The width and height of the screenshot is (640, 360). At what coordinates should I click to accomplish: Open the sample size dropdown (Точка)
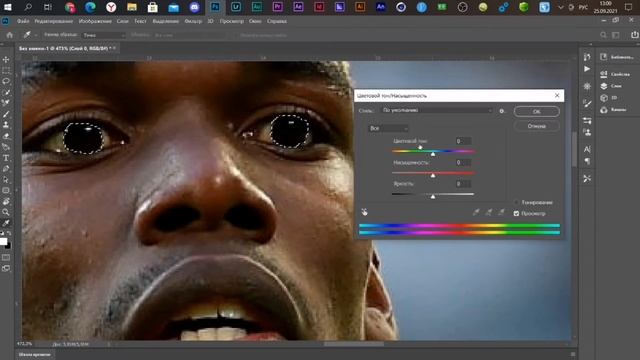(x=104, y=35)
